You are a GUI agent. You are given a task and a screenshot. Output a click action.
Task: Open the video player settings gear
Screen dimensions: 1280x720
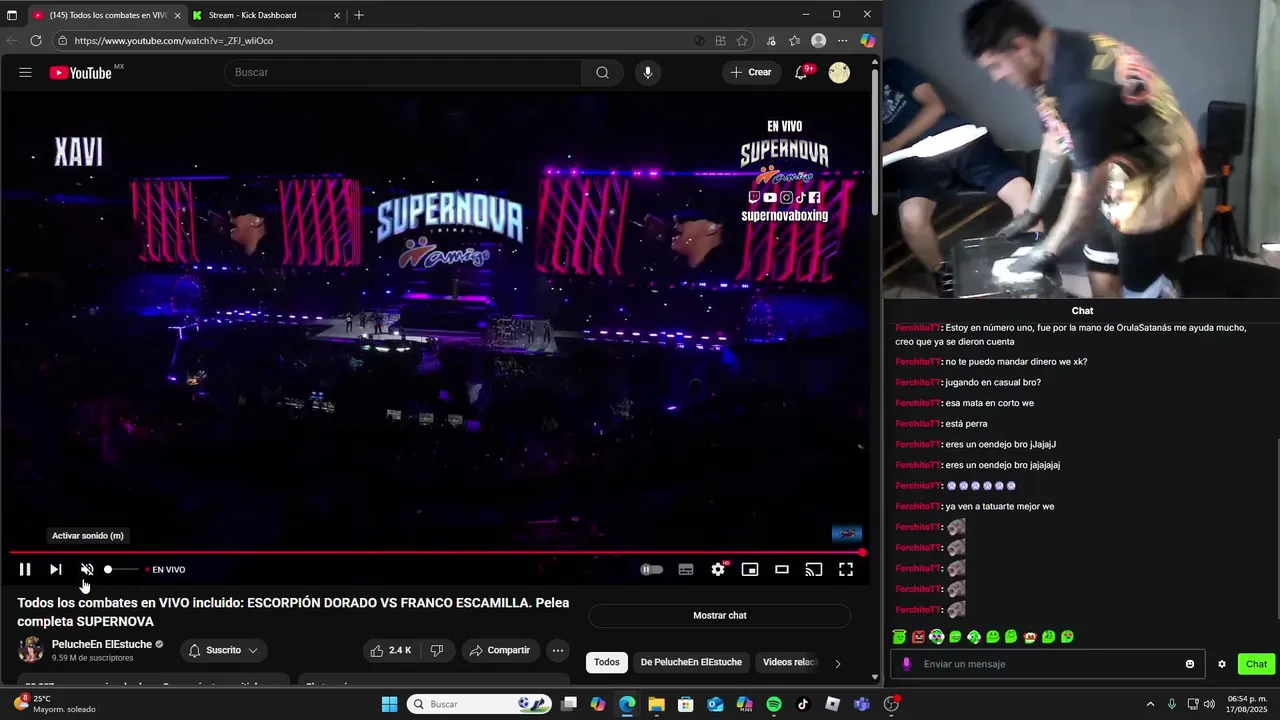tap(718, 569)
